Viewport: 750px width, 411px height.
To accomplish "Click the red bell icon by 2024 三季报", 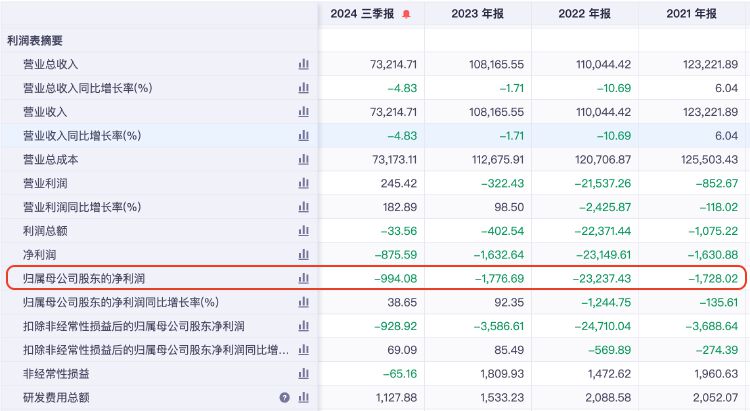I will [x=406, y=14].
